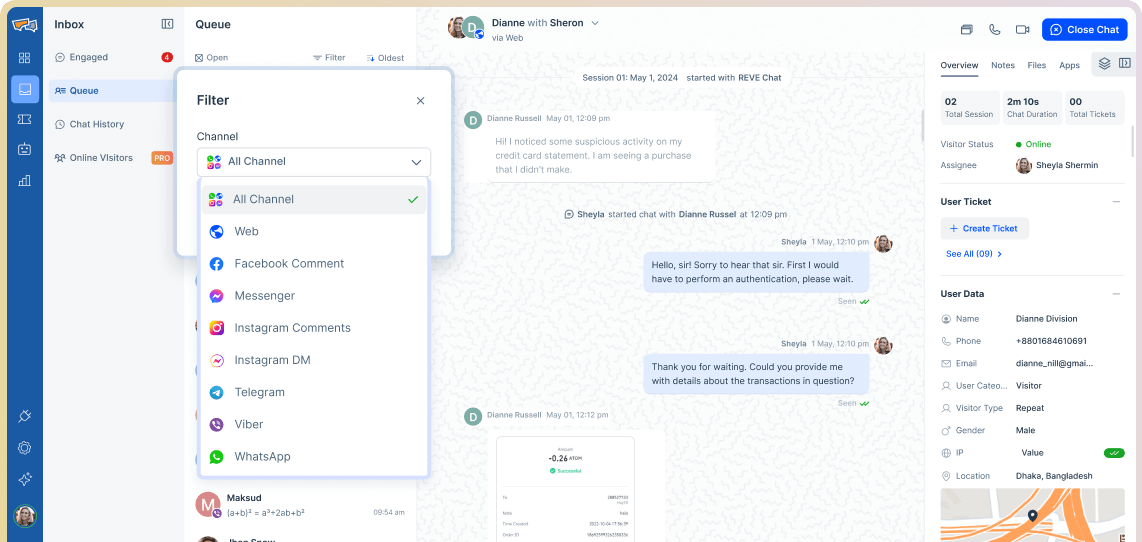Open the See All (09) link

coord(974,254)
